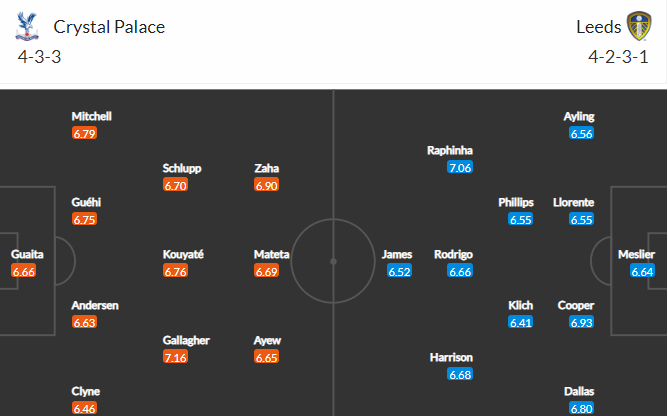Select Raphinha's 7.06 rating badge
This screenshot has height=416, width=668.
pos(460,167)
